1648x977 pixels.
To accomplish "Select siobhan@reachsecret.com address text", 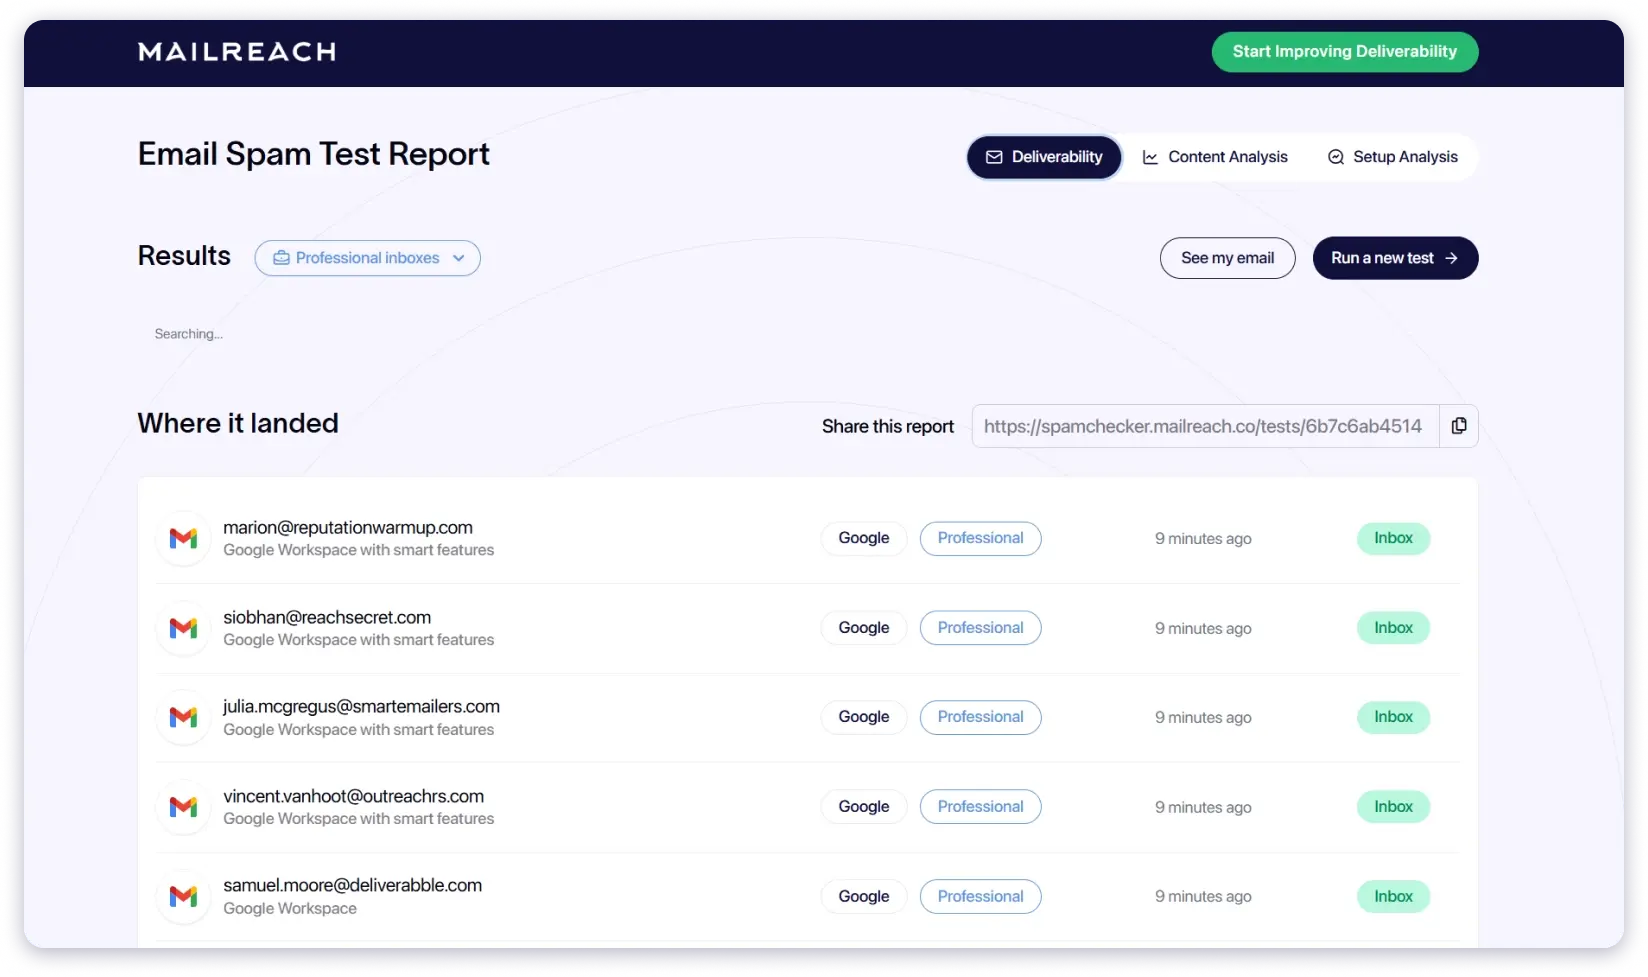I will pyautogui.click(x=327, y=618).
